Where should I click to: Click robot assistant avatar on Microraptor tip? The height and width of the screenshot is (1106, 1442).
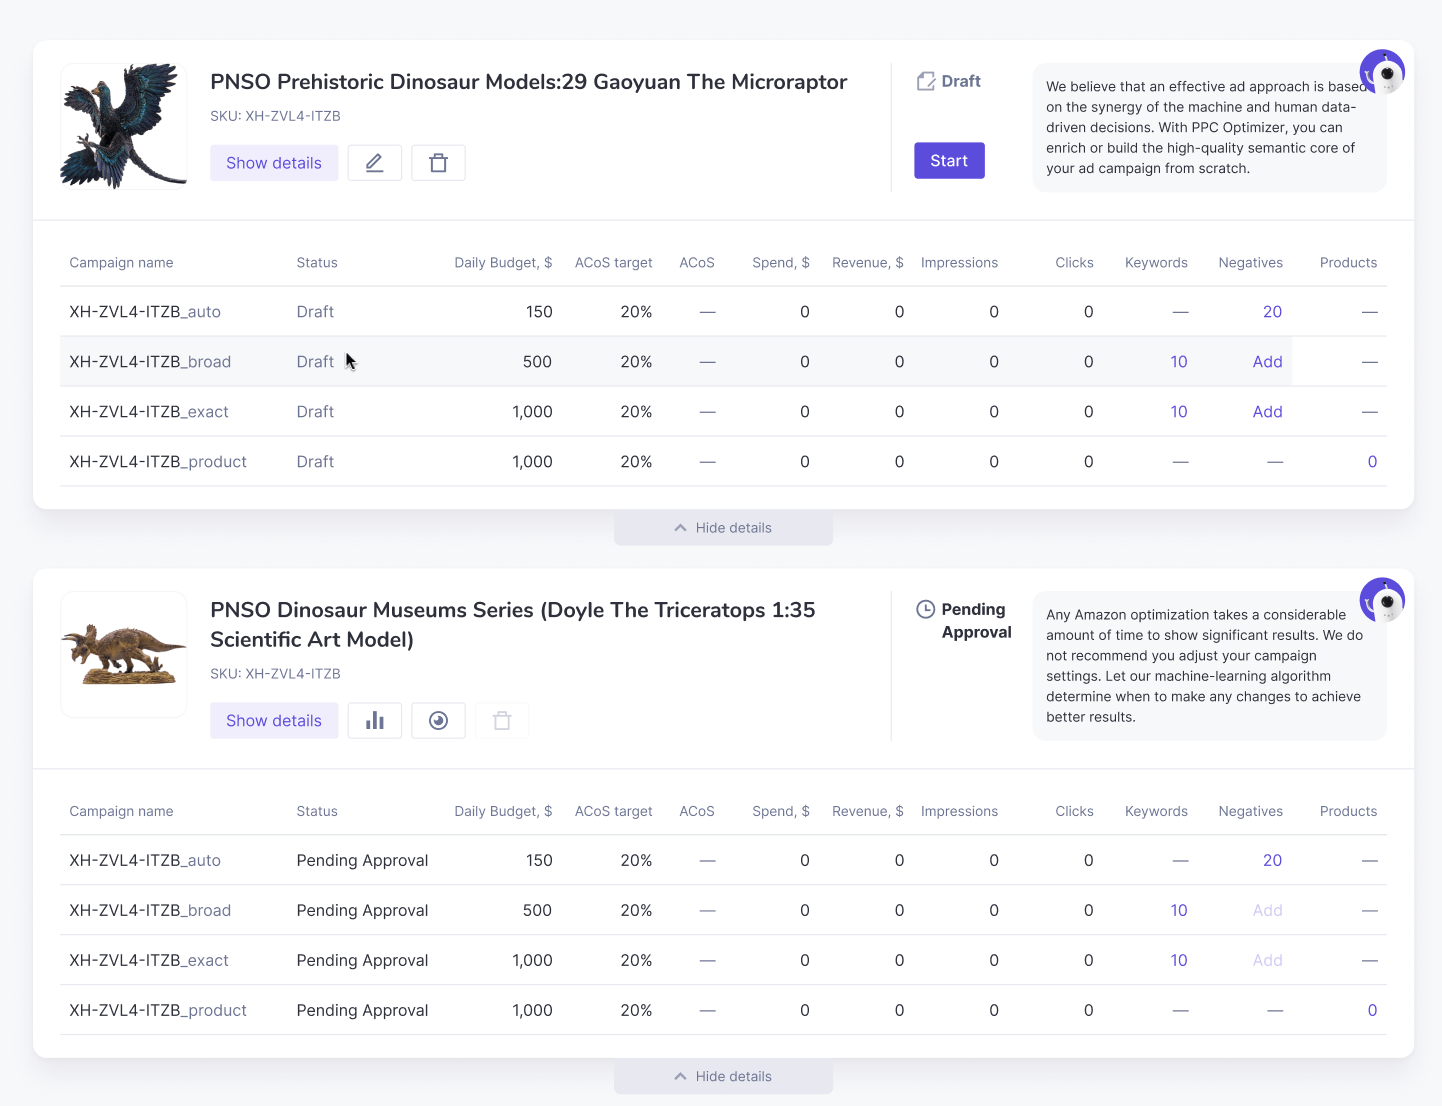point(1383,73)
